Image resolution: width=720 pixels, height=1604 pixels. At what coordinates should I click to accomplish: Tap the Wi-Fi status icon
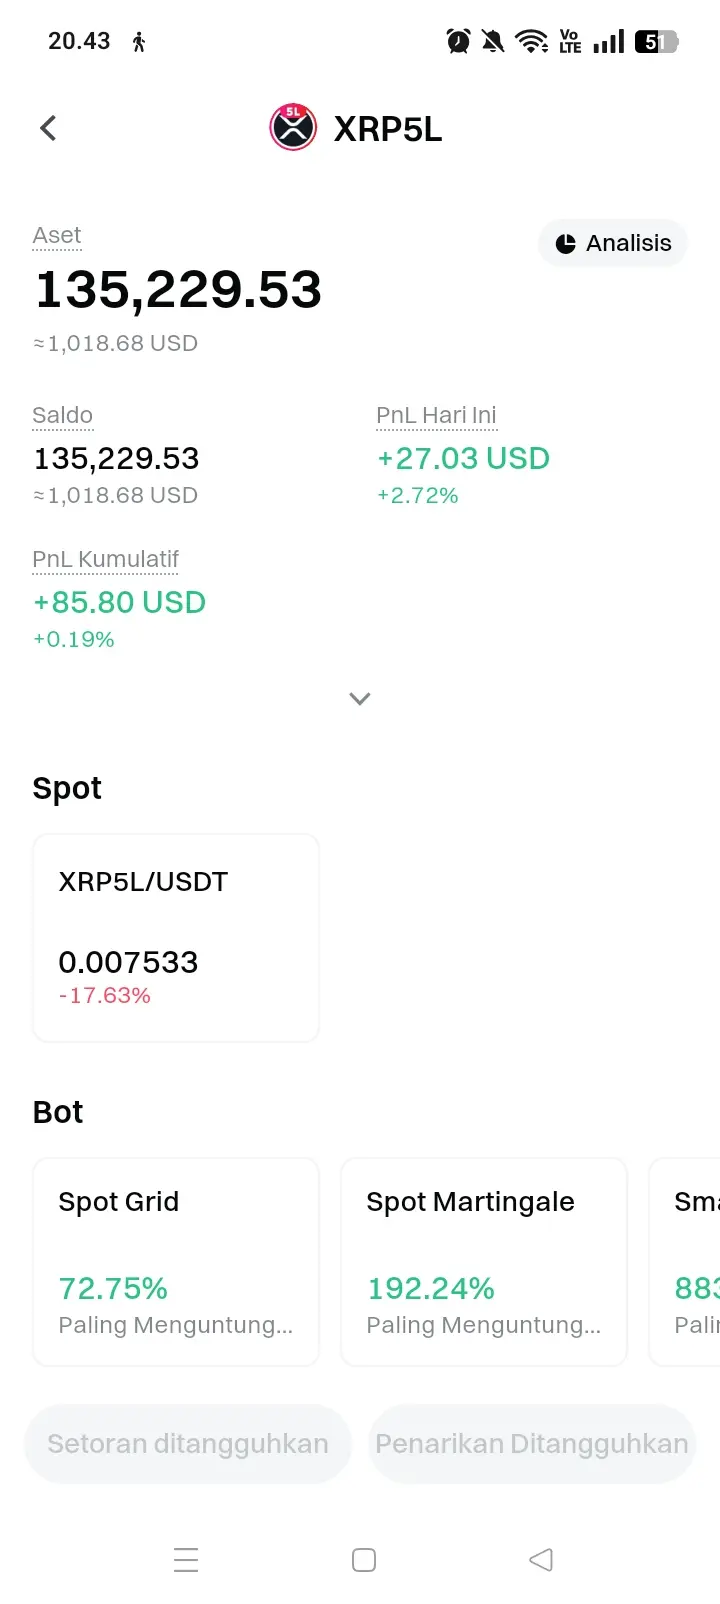[531, 41]
